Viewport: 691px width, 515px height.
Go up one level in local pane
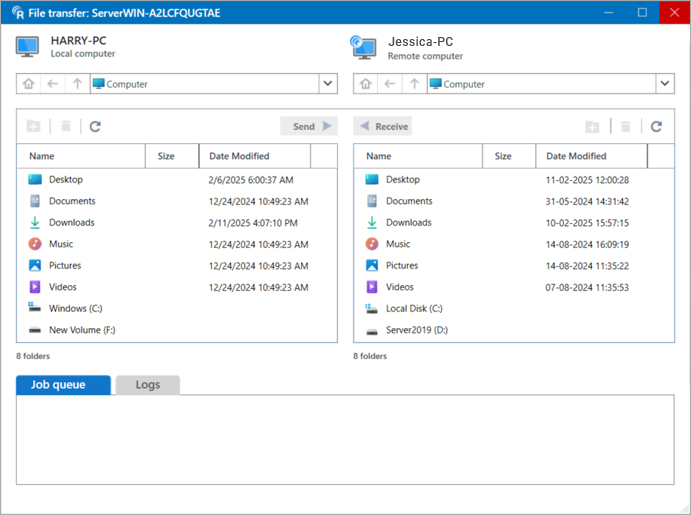[x=76, y=84]
